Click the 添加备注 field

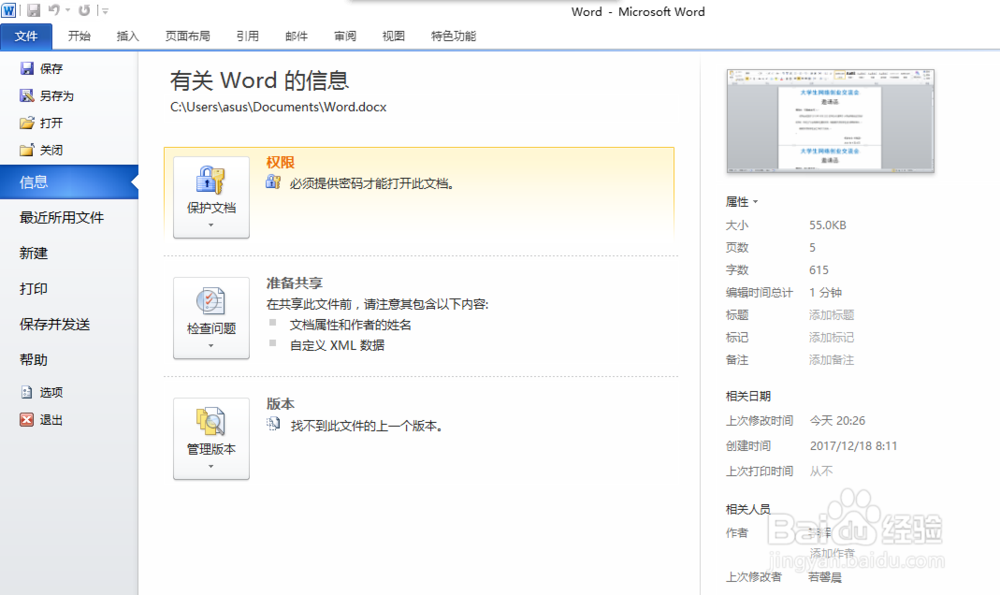click(832, 360)
